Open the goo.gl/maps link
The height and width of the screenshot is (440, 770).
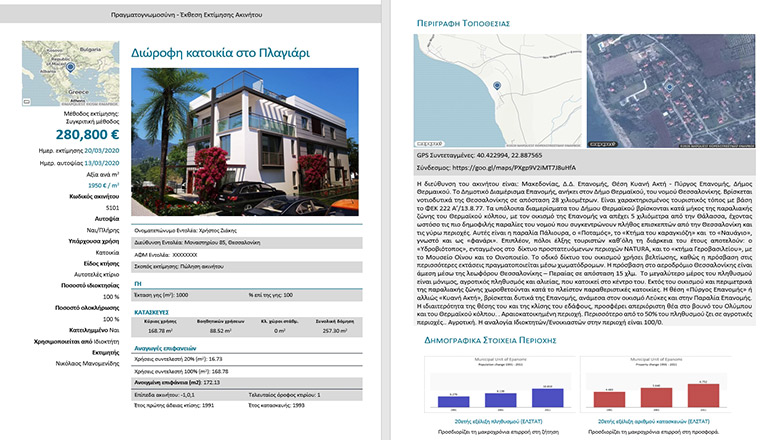pyautogui.click(x=514, y=168)
